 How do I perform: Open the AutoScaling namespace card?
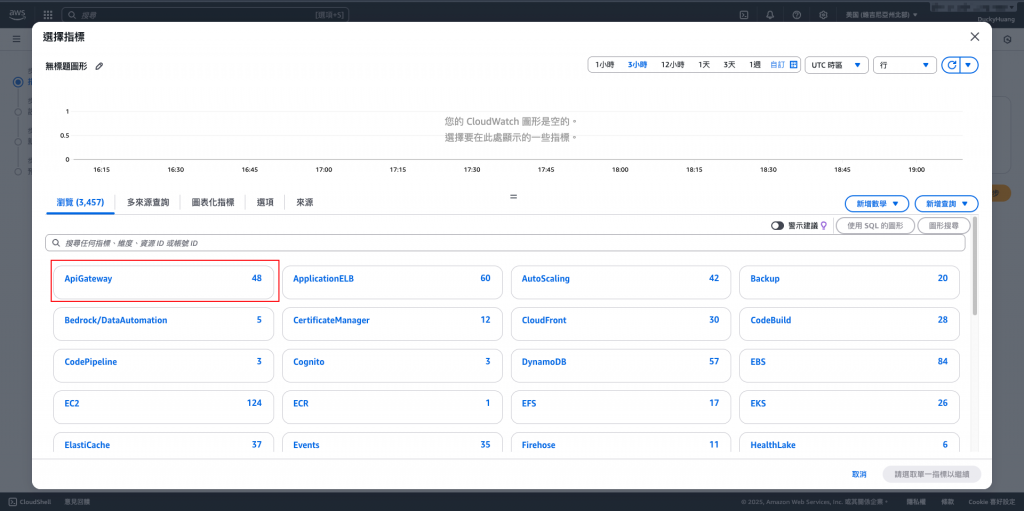[621, 282]
